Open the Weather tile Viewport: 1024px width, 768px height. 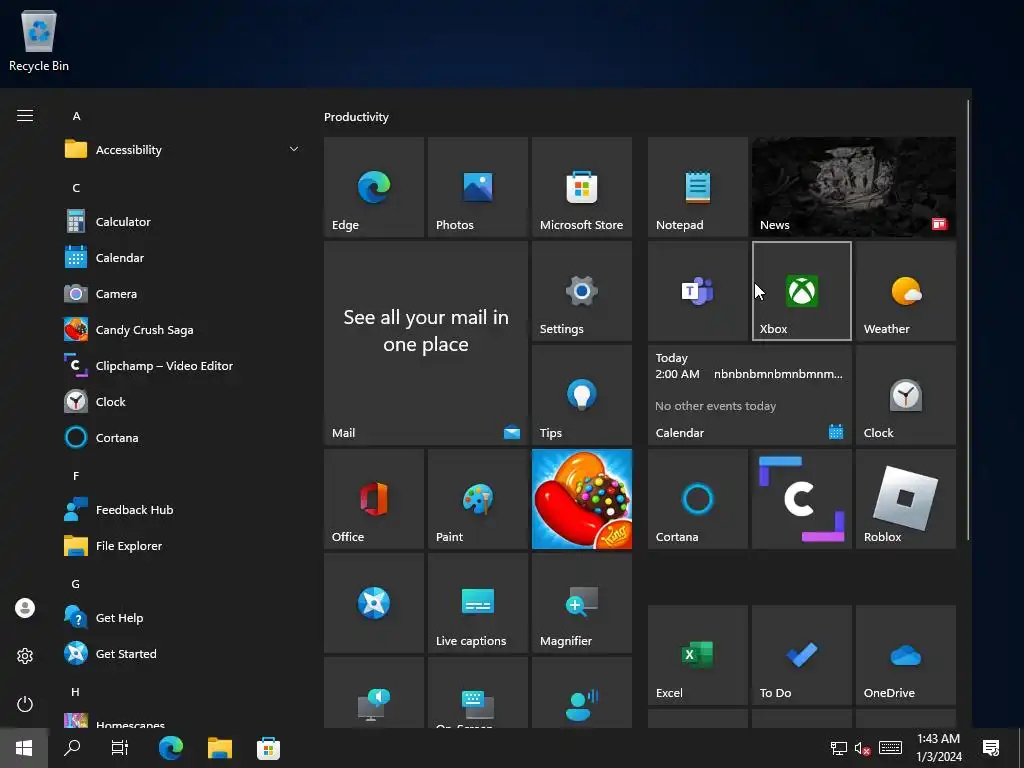pos(906,291)
